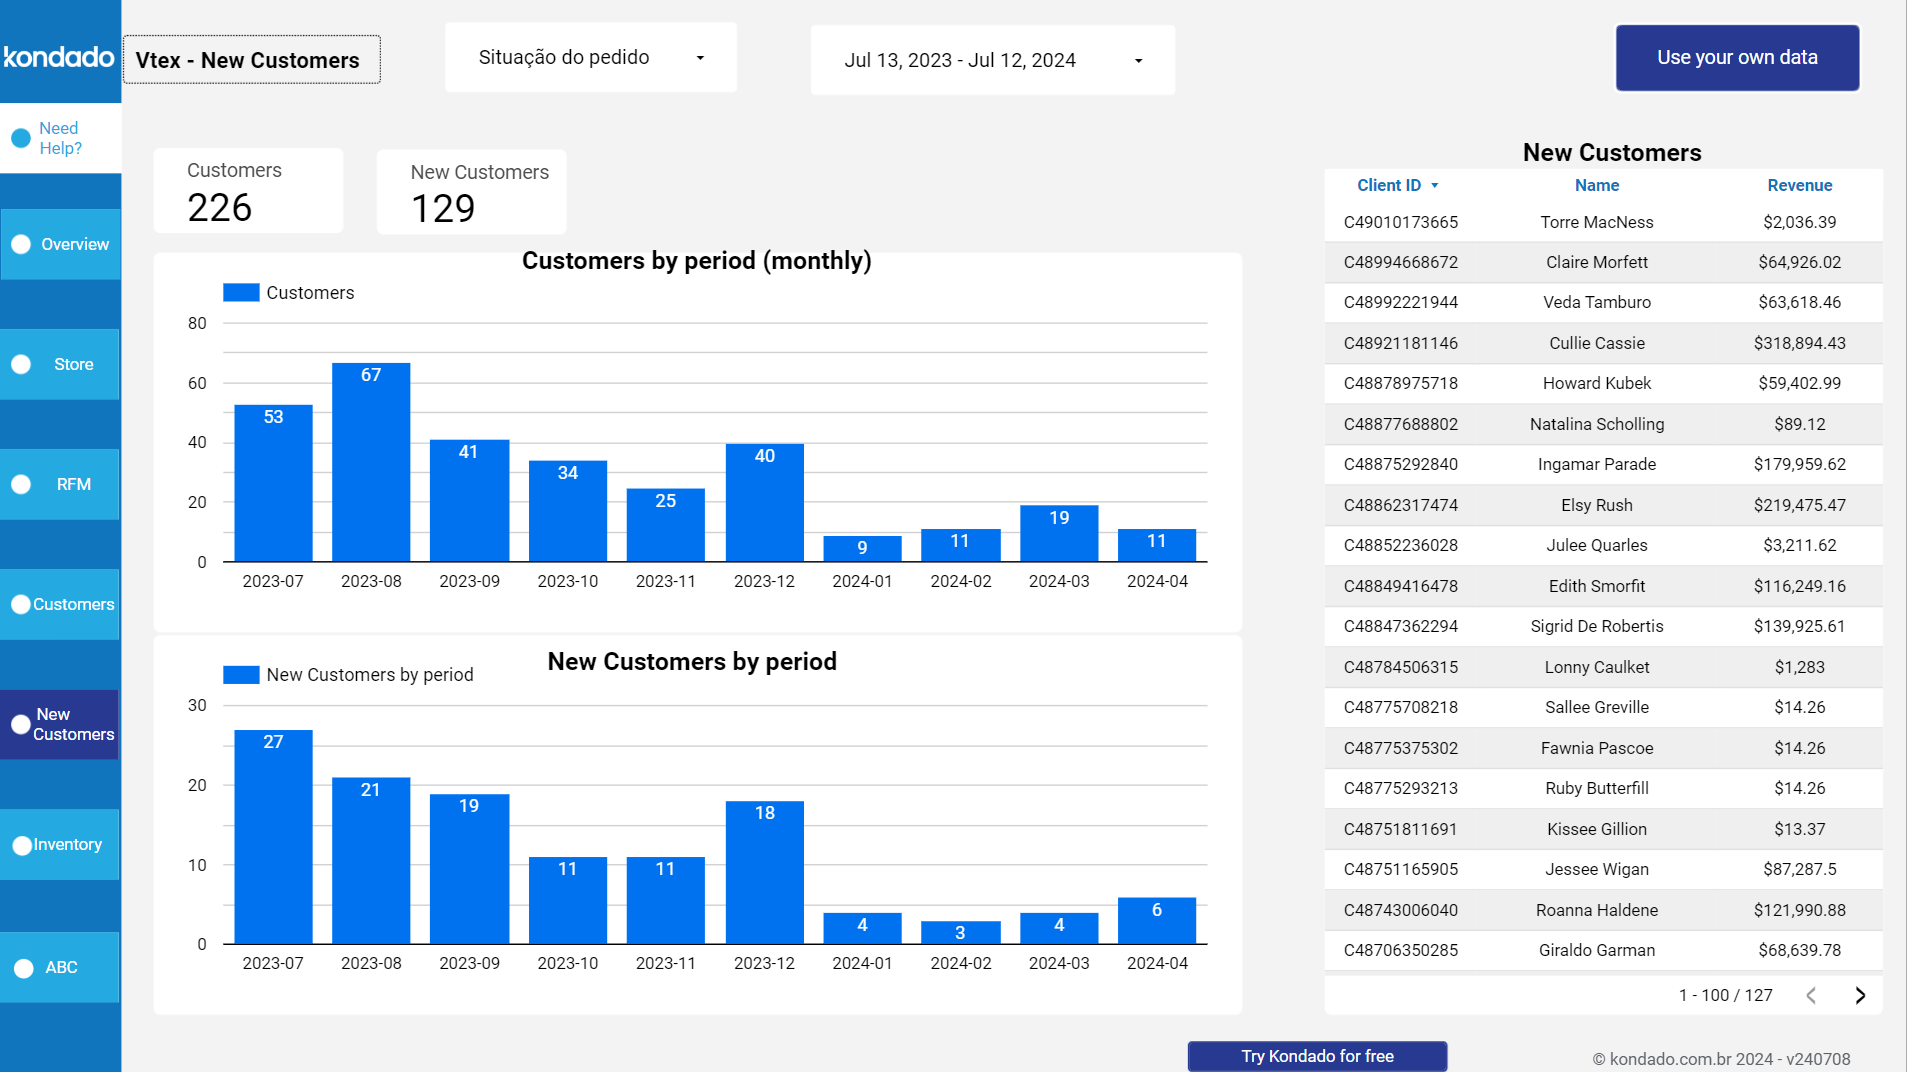Open the Inventory icon in the sidebar
This screenshot has width=1907, height=1072.
[20, 844]
